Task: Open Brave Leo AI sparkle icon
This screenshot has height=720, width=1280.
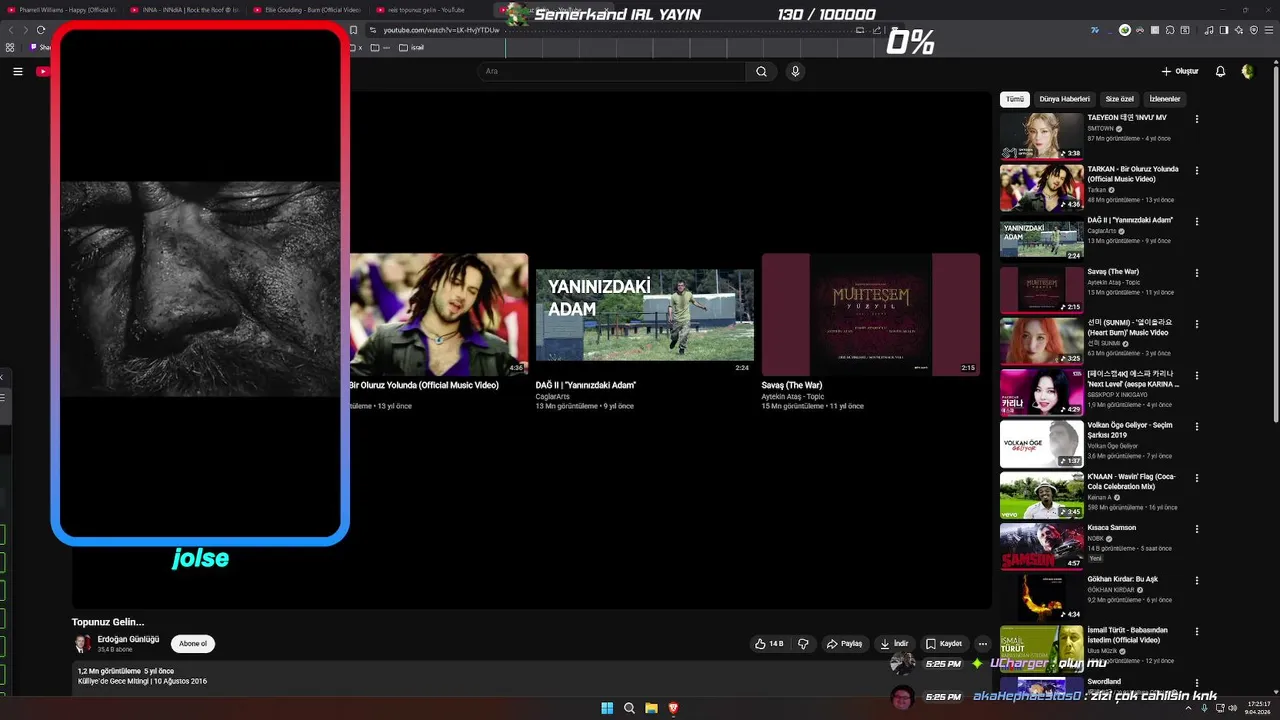Action: [x=1239, y=30]
